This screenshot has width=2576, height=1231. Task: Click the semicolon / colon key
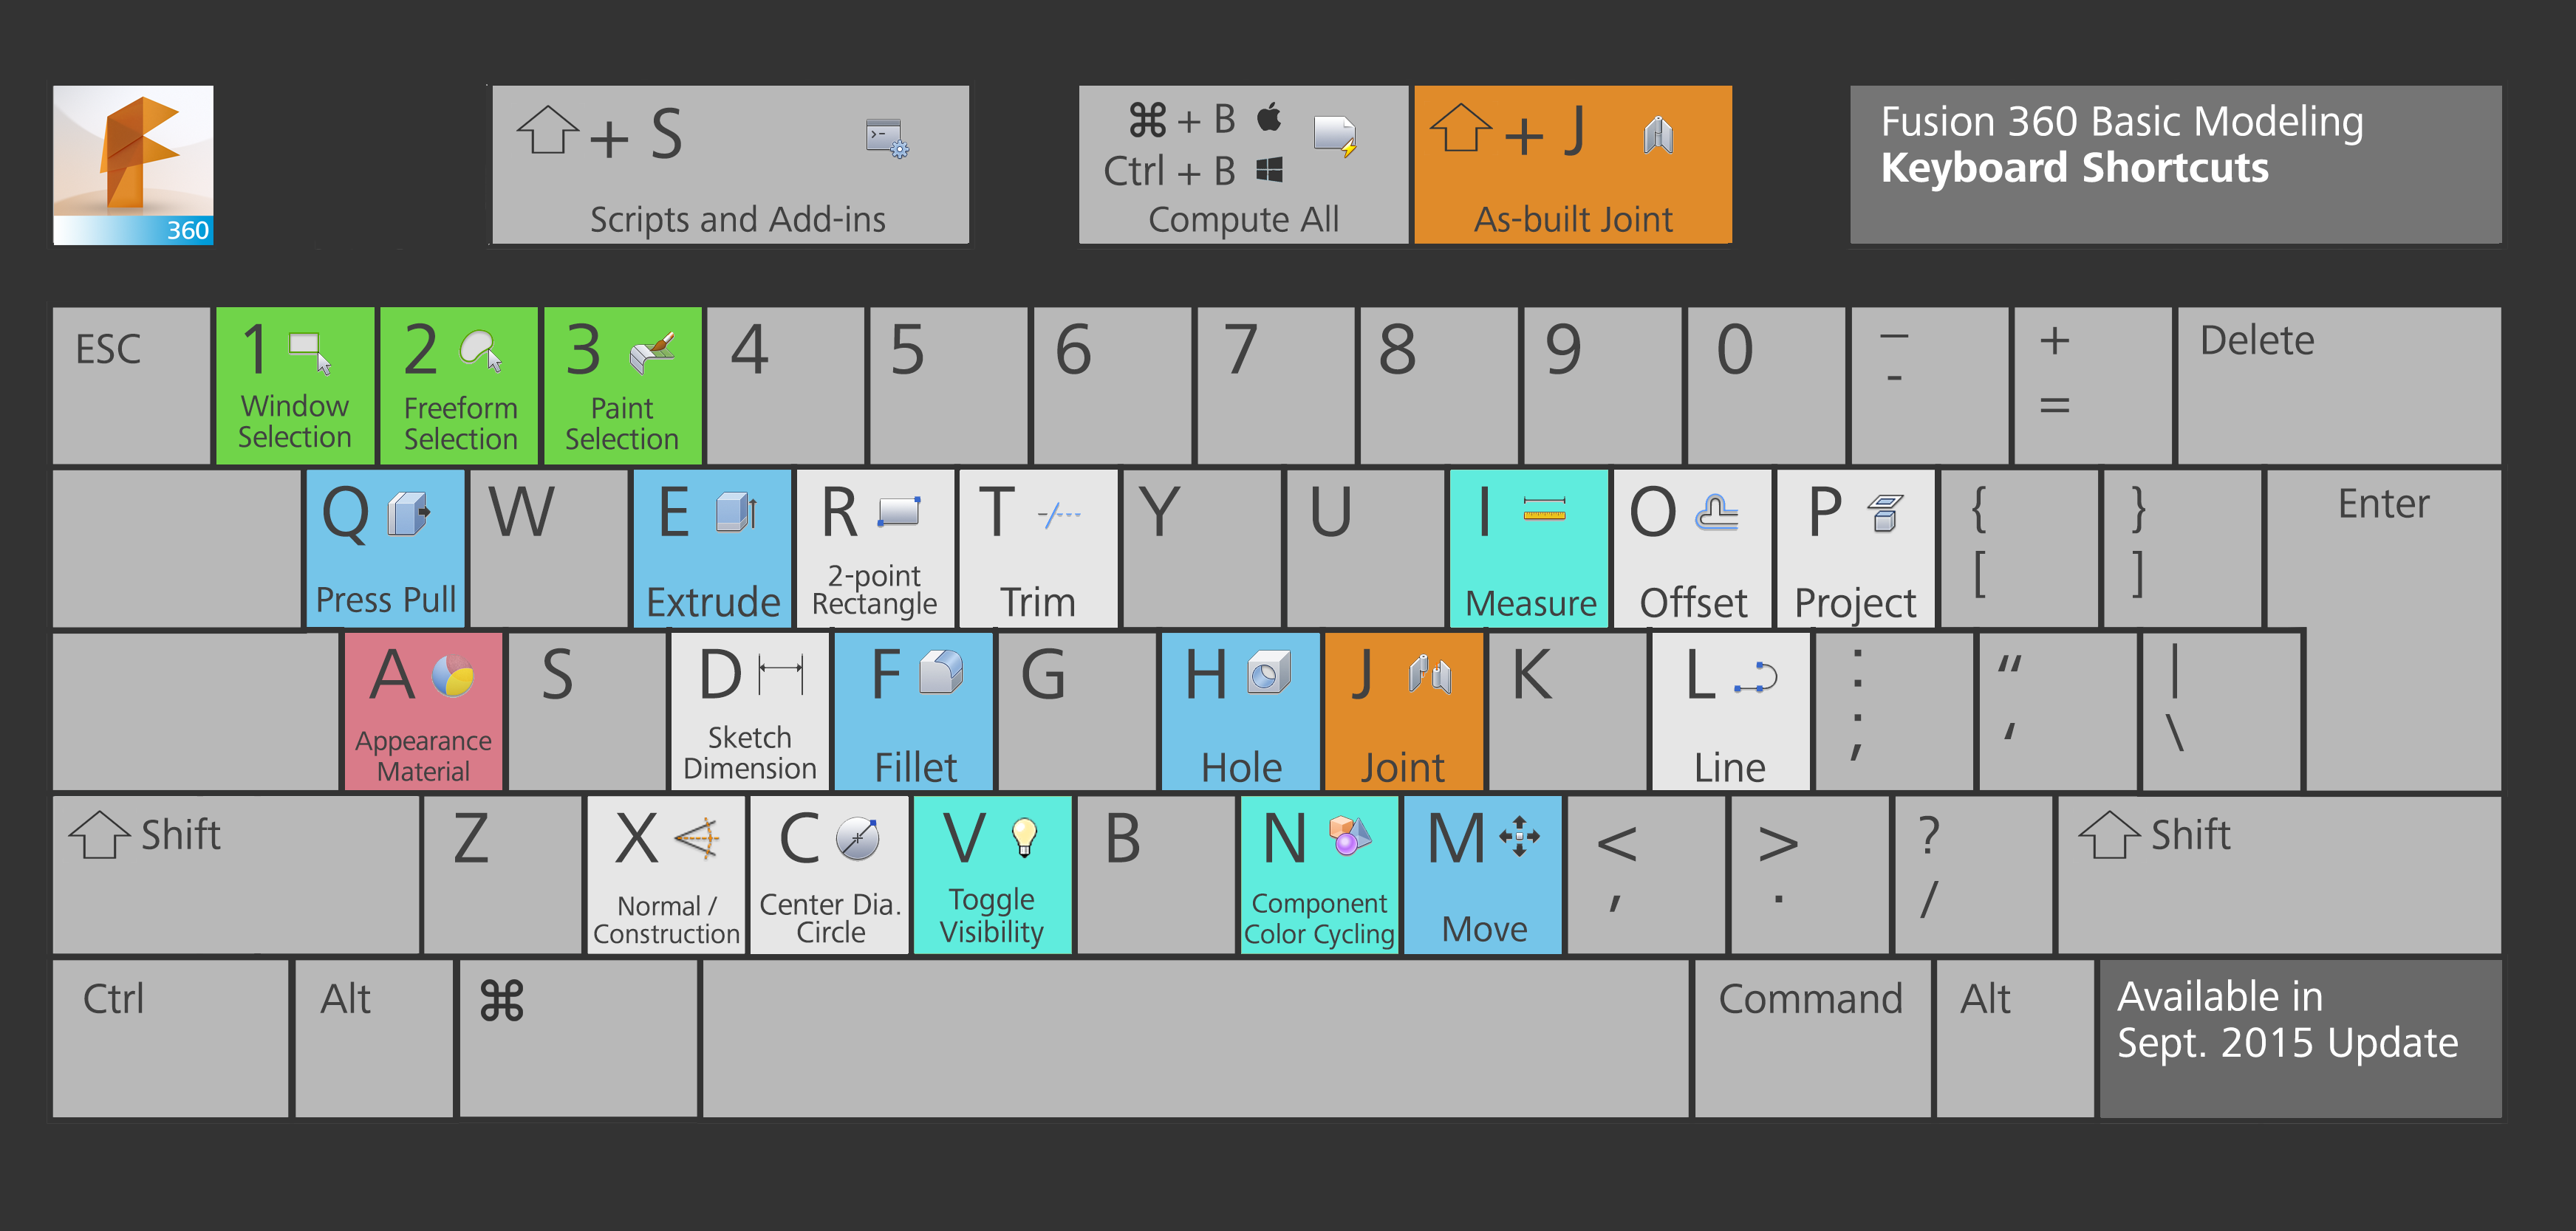(1895, 711)
